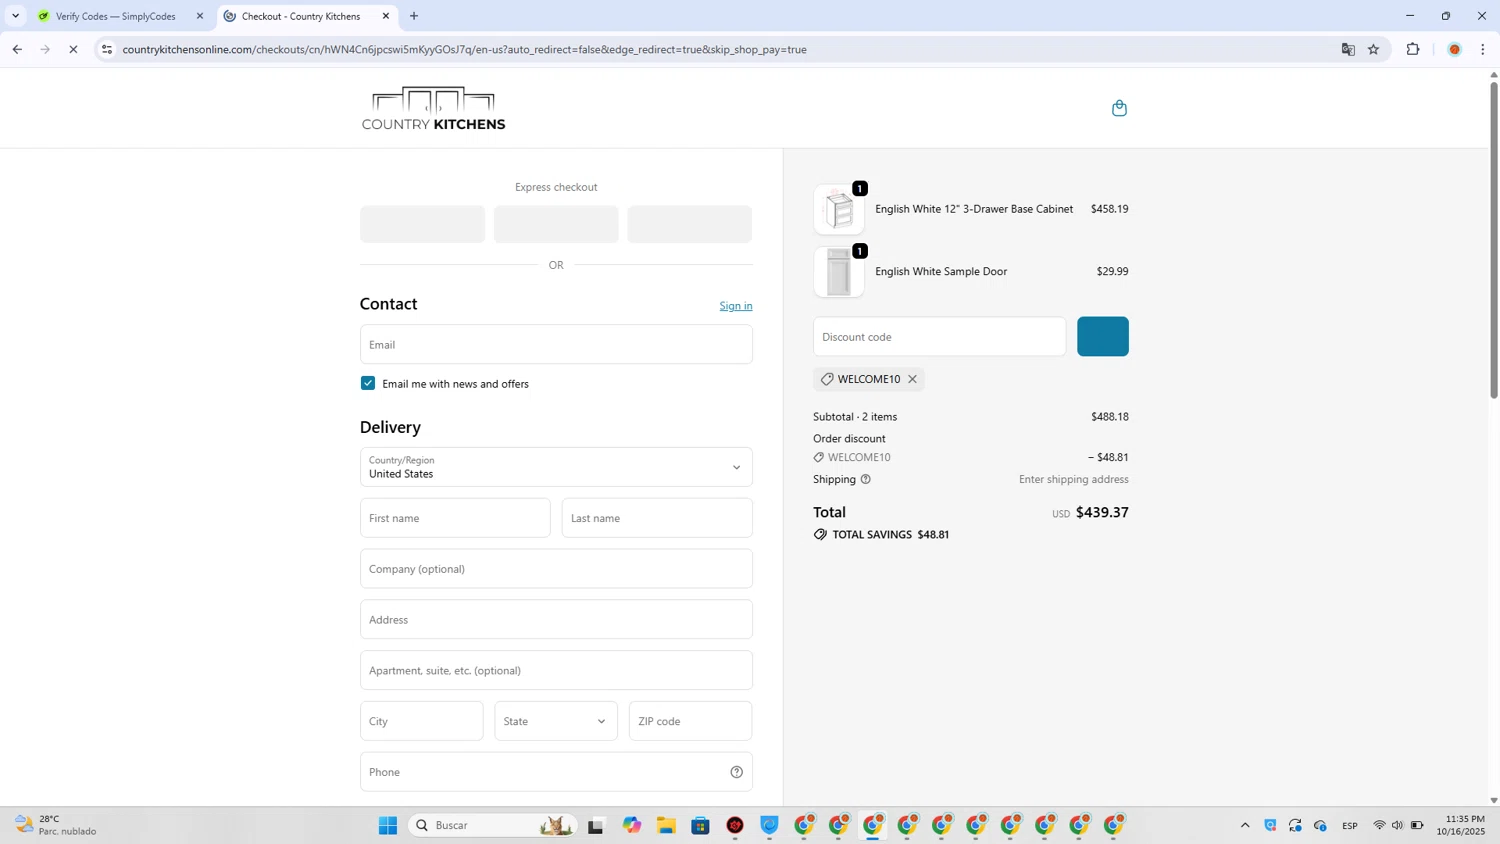1500x844 pixels.
Task: Show phone number help tooltip icon
Action: (x=737, y=772)
